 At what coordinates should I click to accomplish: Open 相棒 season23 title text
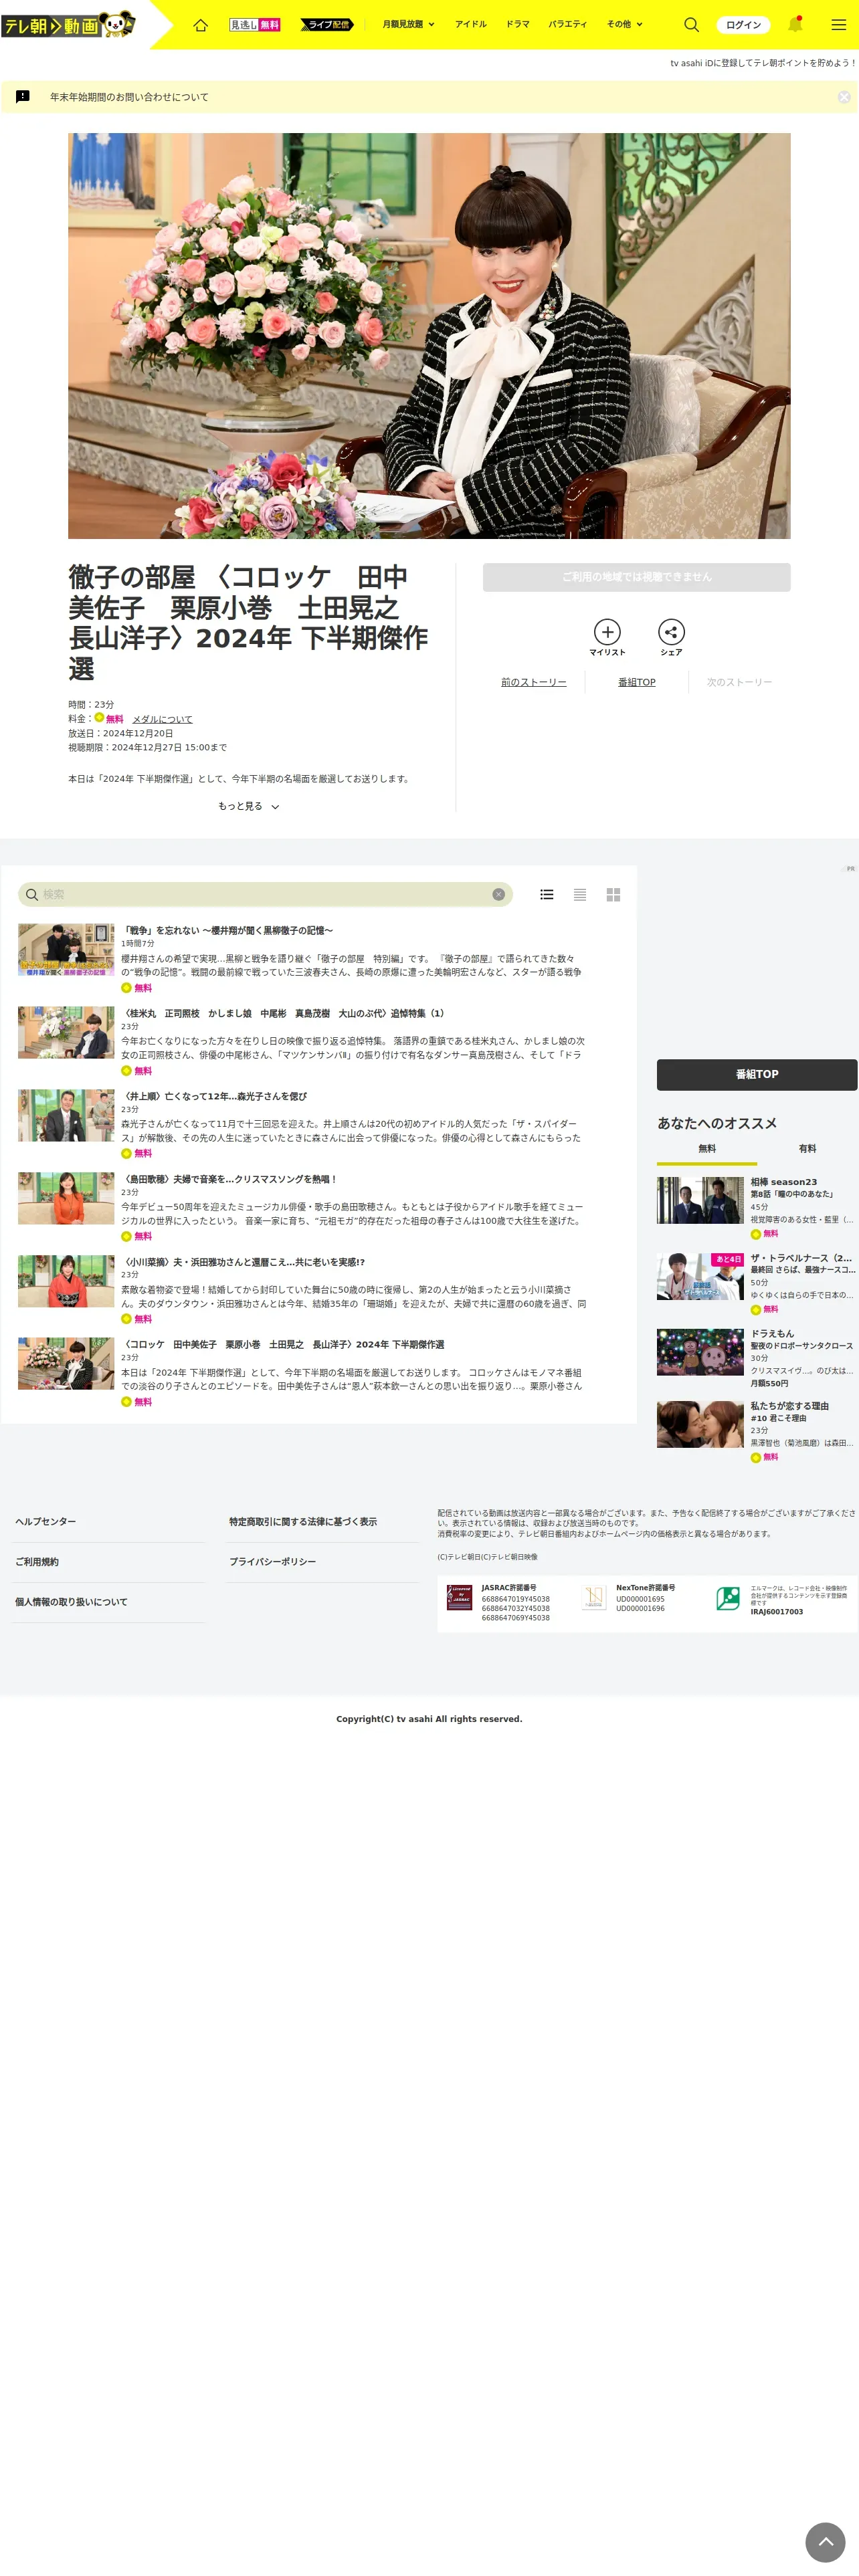coord(784,1182)
